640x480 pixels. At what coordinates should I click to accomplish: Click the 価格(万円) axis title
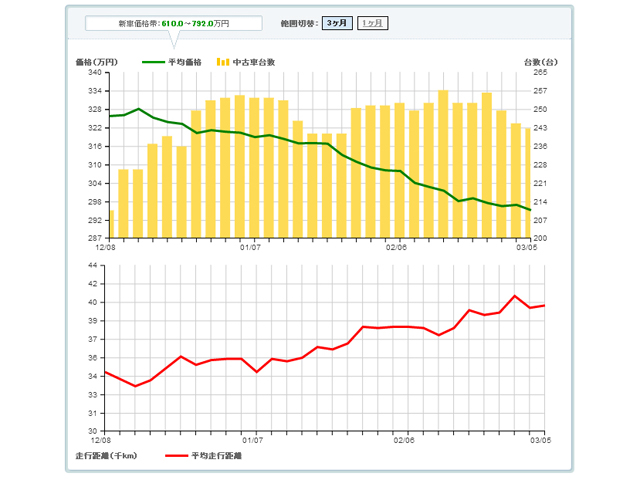pos(97,62)
